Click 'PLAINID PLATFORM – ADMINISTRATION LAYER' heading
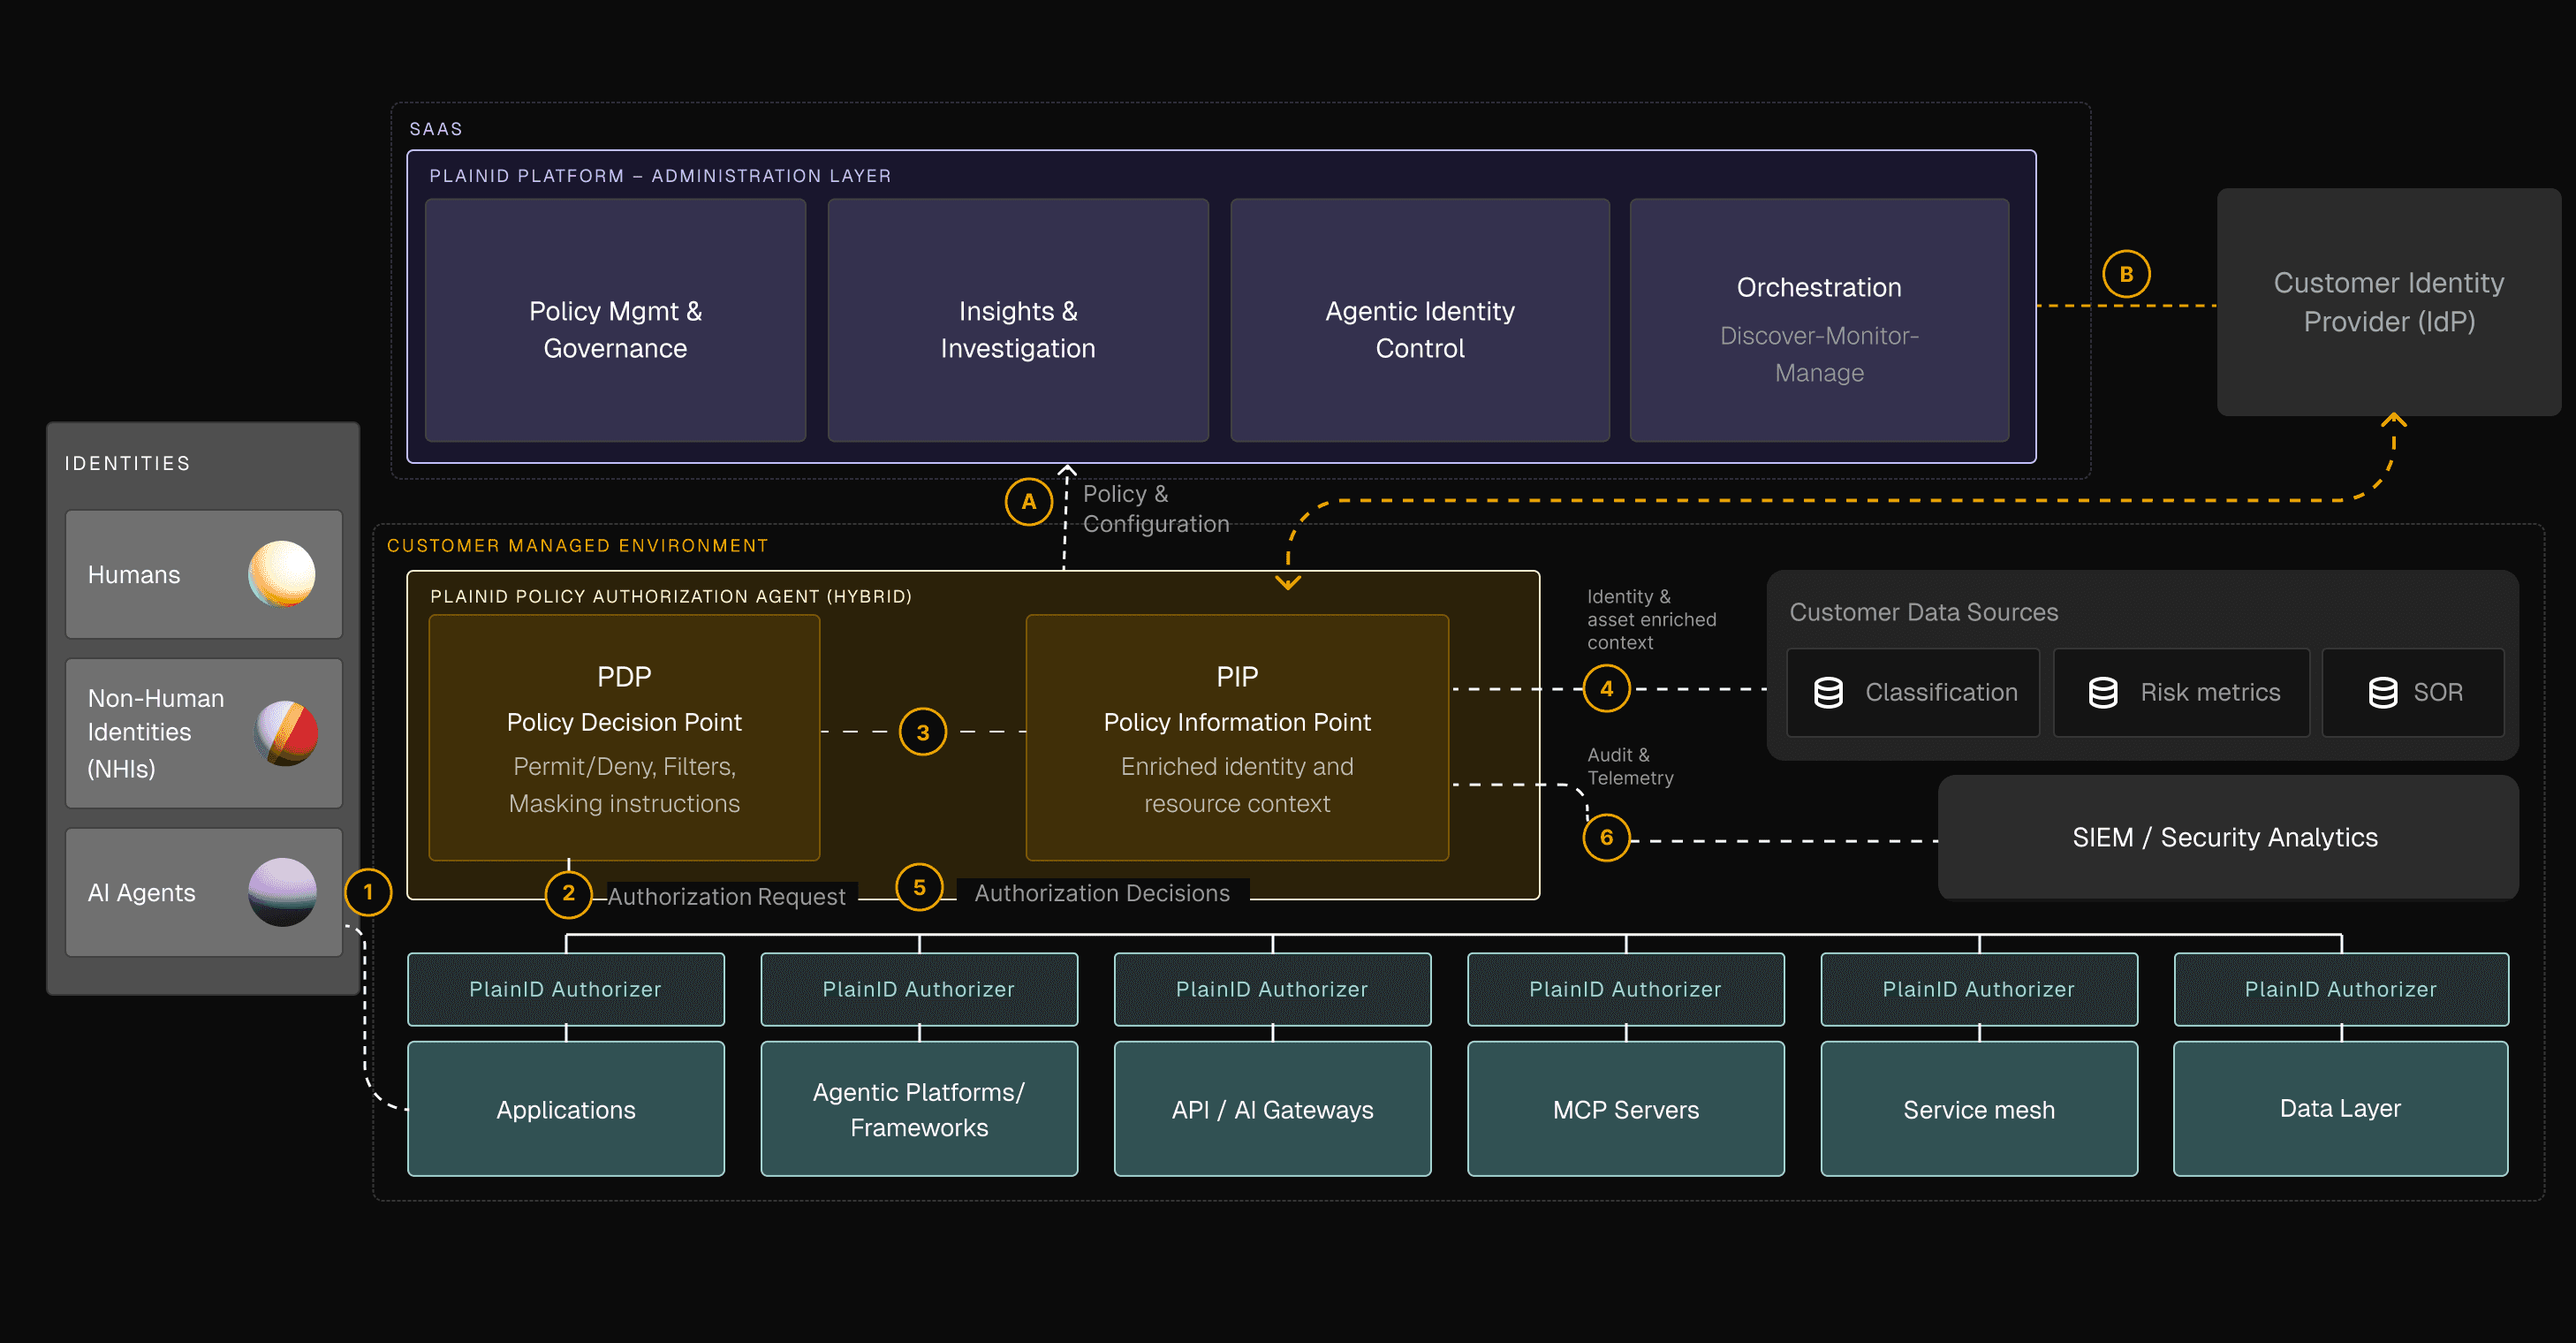 pyautogui.click(x=660, y=176)
